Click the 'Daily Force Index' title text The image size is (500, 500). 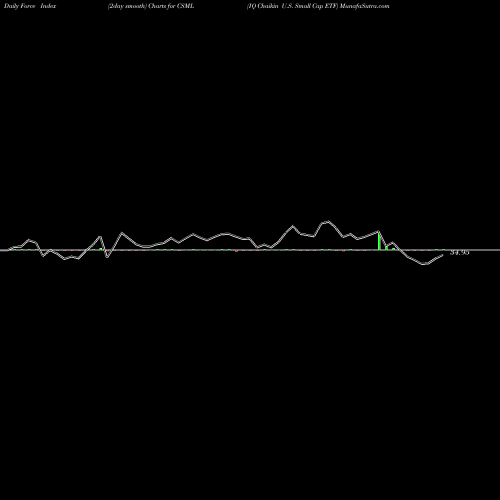click(30, 6)
